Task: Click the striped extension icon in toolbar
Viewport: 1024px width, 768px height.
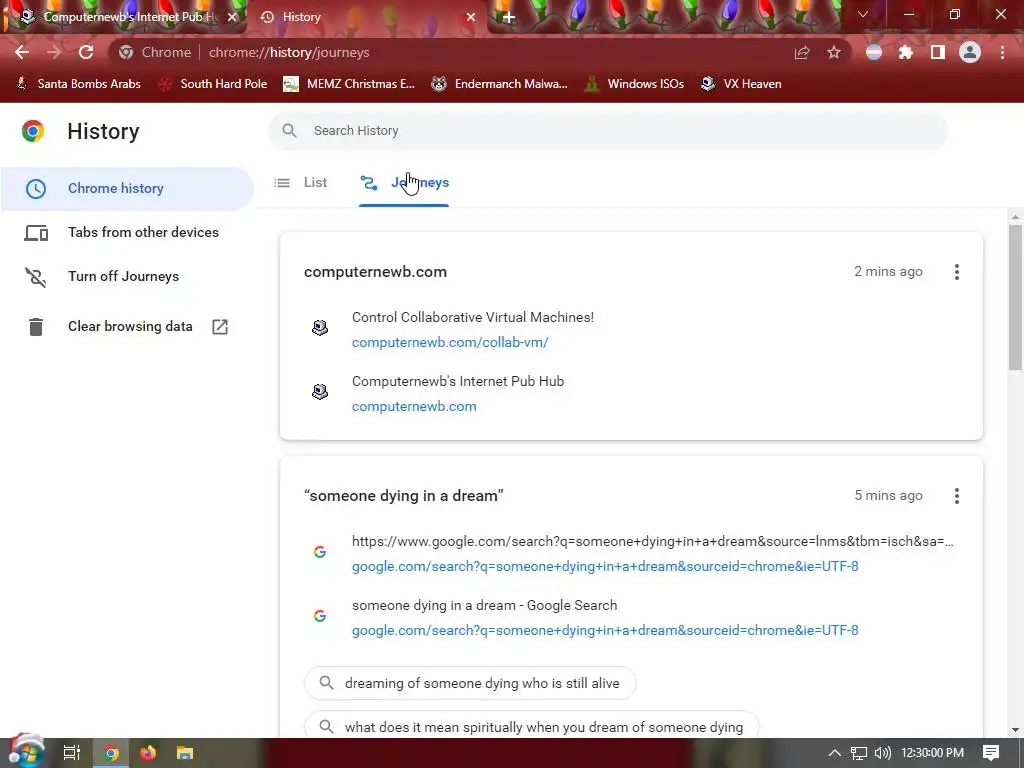Action: point(873,53)
